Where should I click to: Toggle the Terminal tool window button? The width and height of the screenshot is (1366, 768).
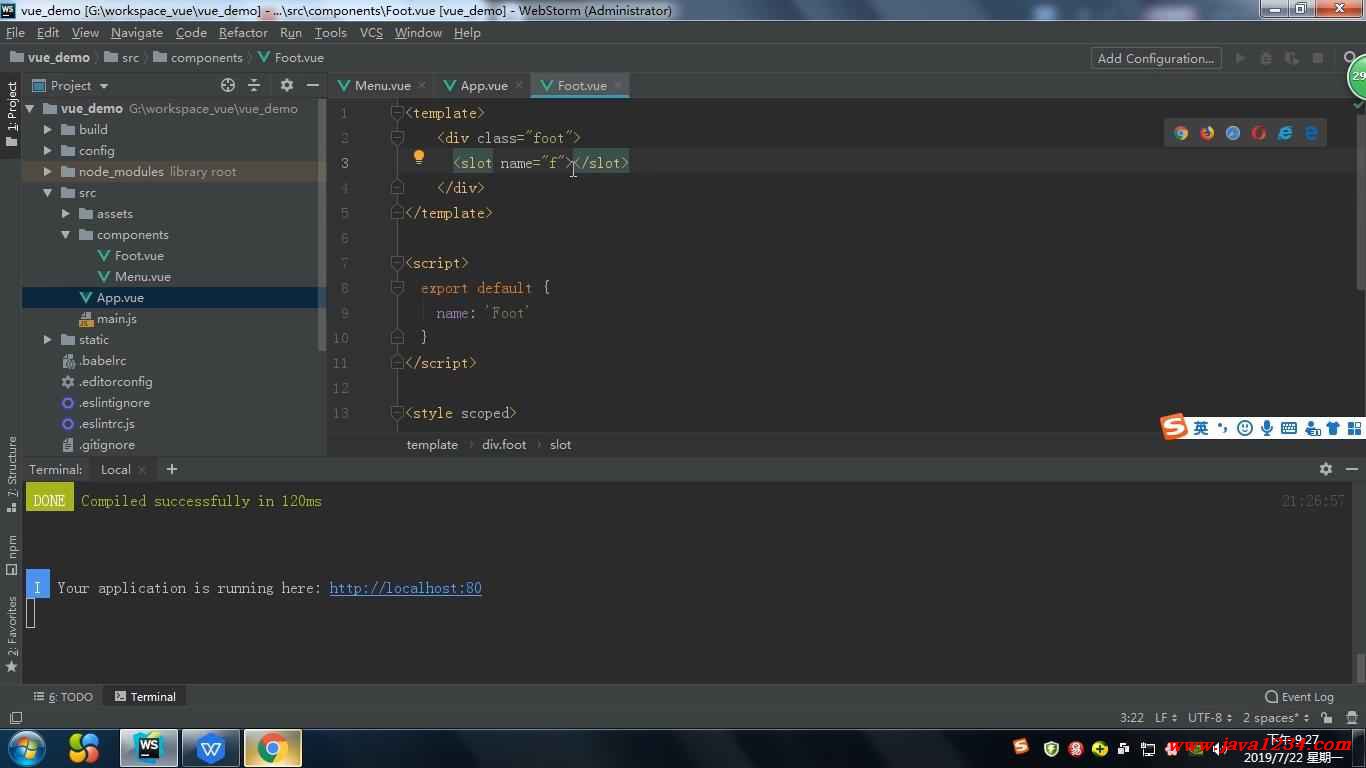[145, 697]
